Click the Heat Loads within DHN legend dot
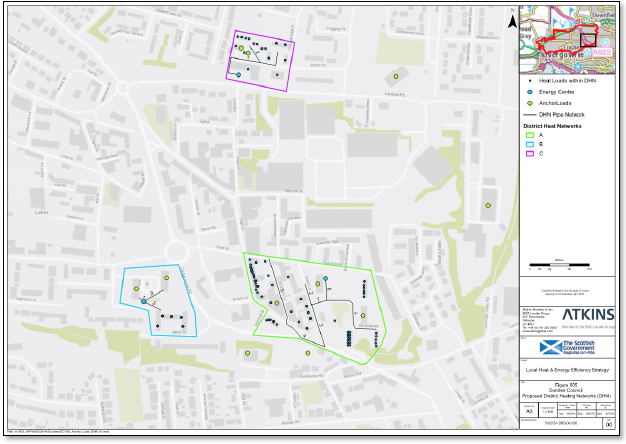This screenshot has width=626, height=444. click(x=530, y=81)
